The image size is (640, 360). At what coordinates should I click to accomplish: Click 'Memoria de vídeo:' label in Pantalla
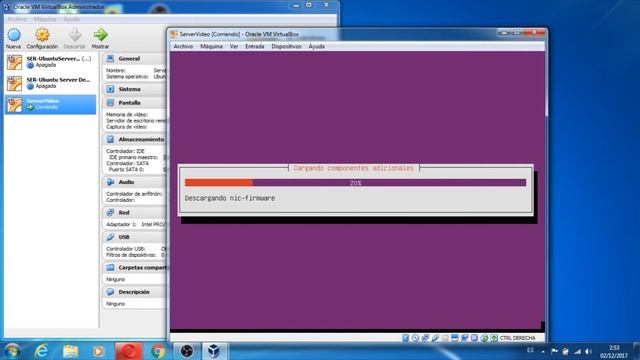(x=127, y=115)
